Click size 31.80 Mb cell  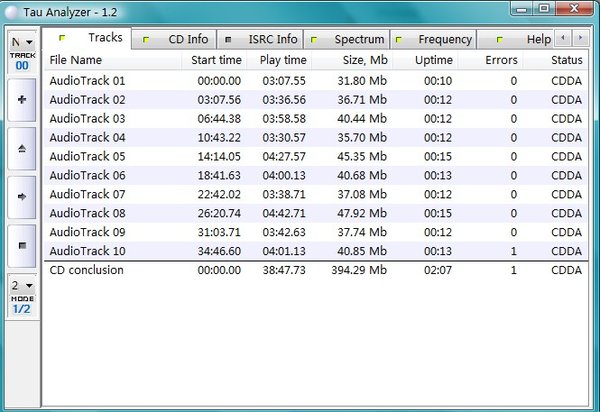362,81
